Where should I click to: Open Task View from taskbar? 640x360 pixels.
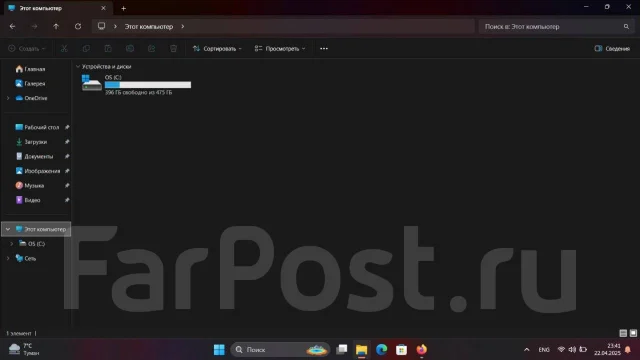click(342, 349)
